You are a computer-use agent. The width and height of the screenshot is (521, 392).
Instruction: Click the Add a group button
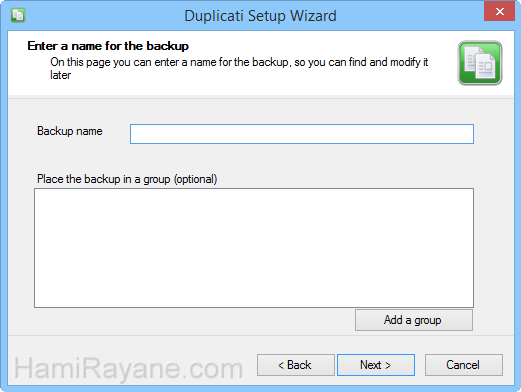click(414, 320)
